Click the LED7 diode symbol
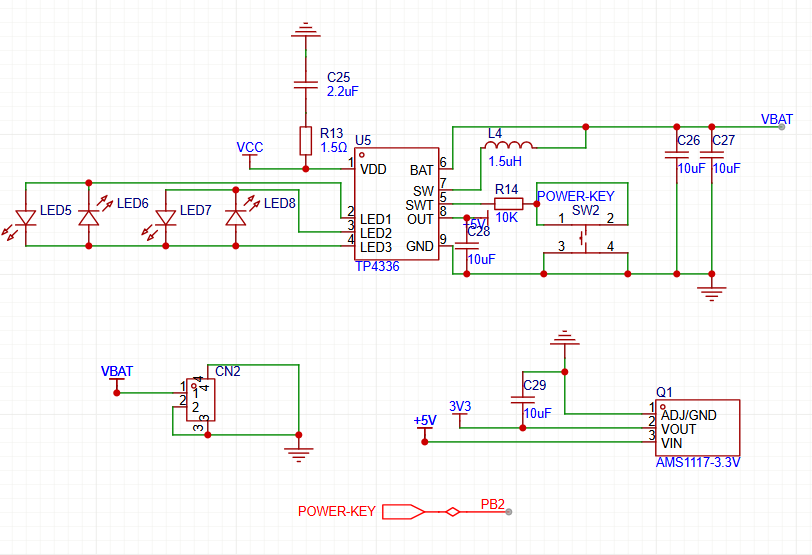This screenshot has width=812, height=555. 165,217
